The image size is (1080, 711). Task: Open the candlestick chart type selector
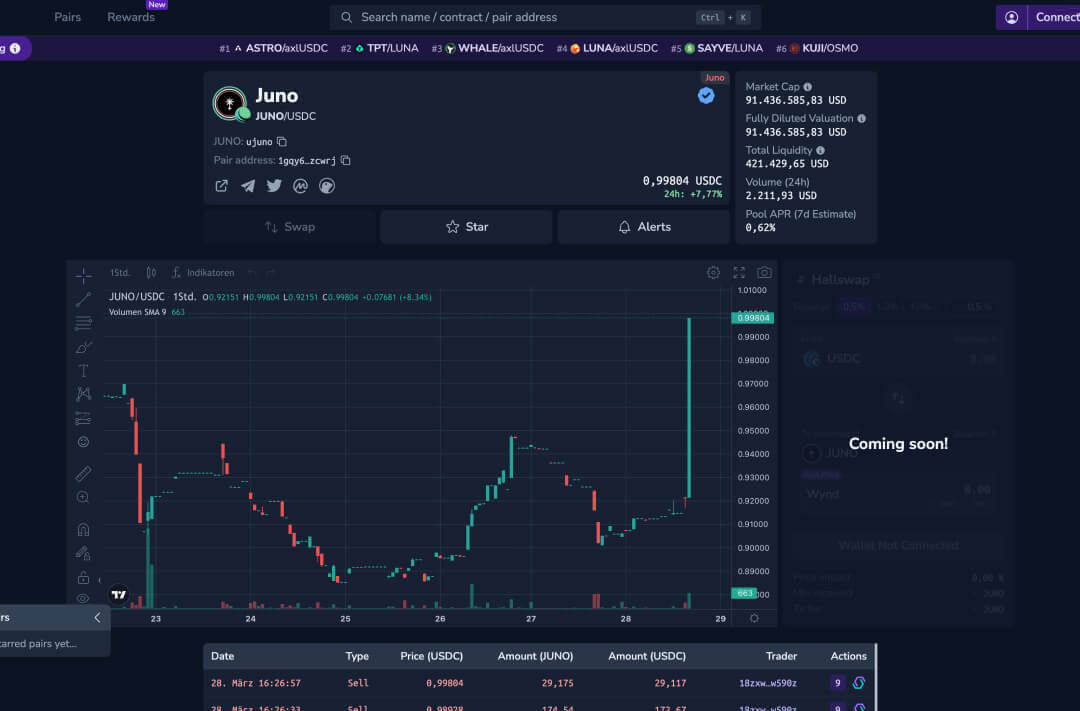tap(151, 273)
